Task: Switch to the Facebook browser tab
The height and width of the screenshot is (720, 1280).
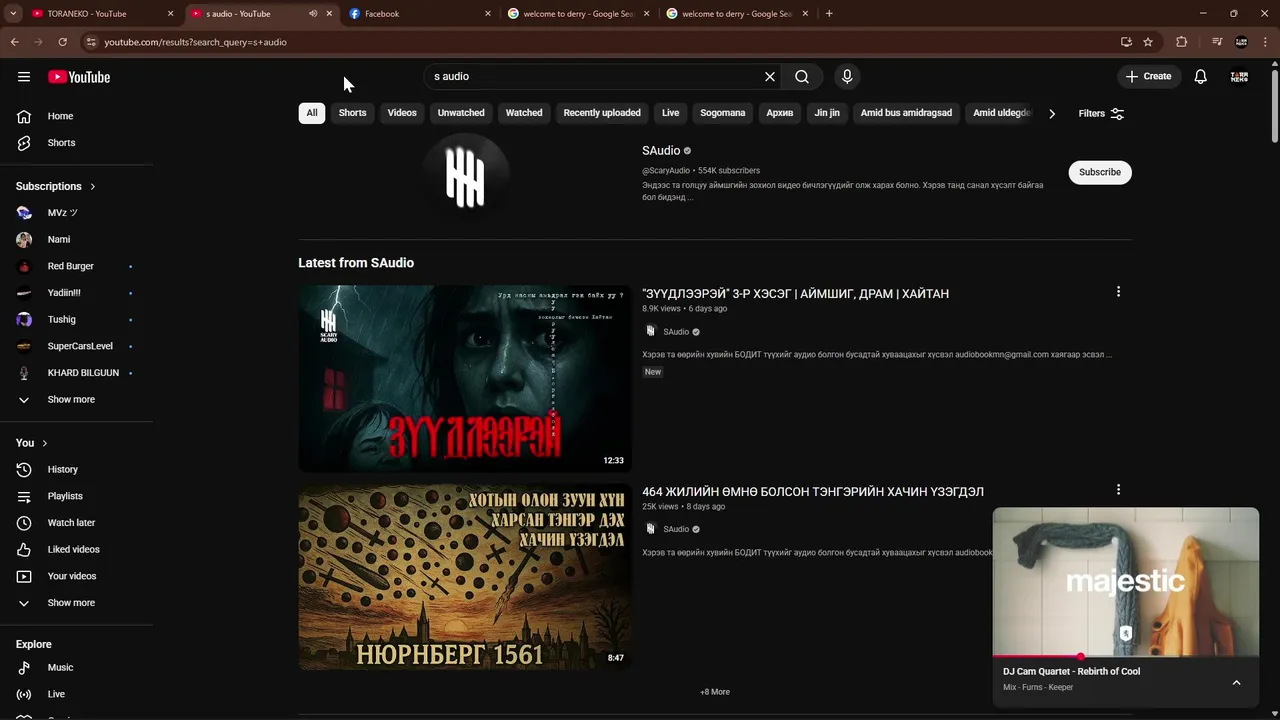Action: pos(420,14)
